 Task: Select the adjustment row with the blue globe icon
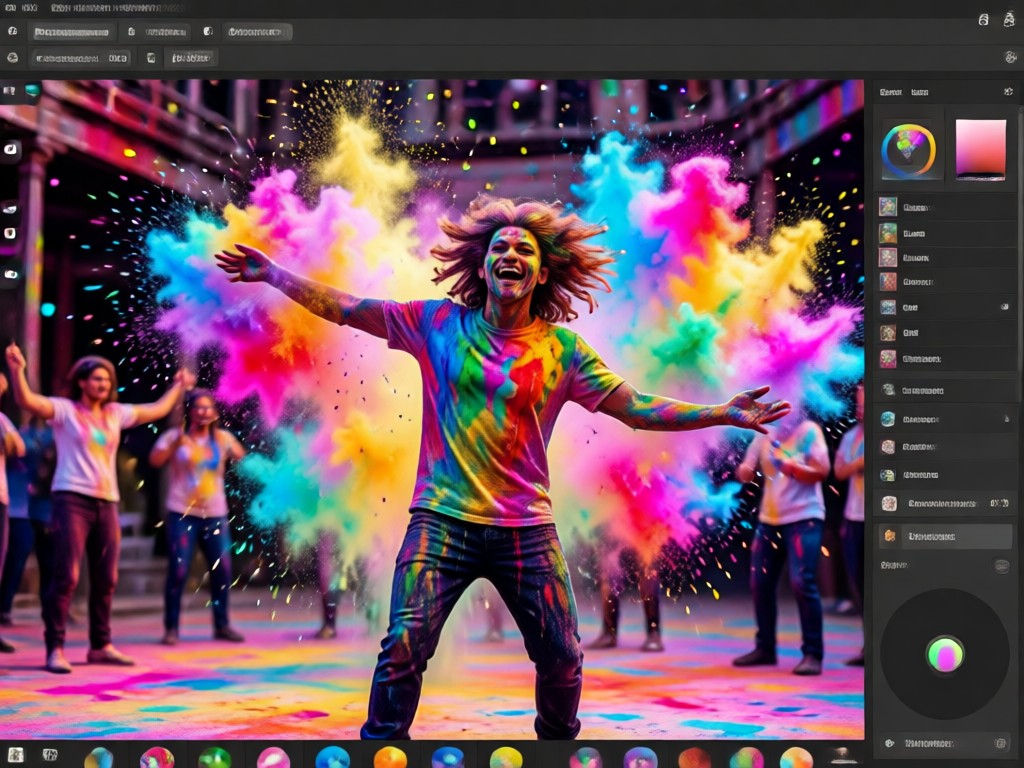click(x=944, y=419)
